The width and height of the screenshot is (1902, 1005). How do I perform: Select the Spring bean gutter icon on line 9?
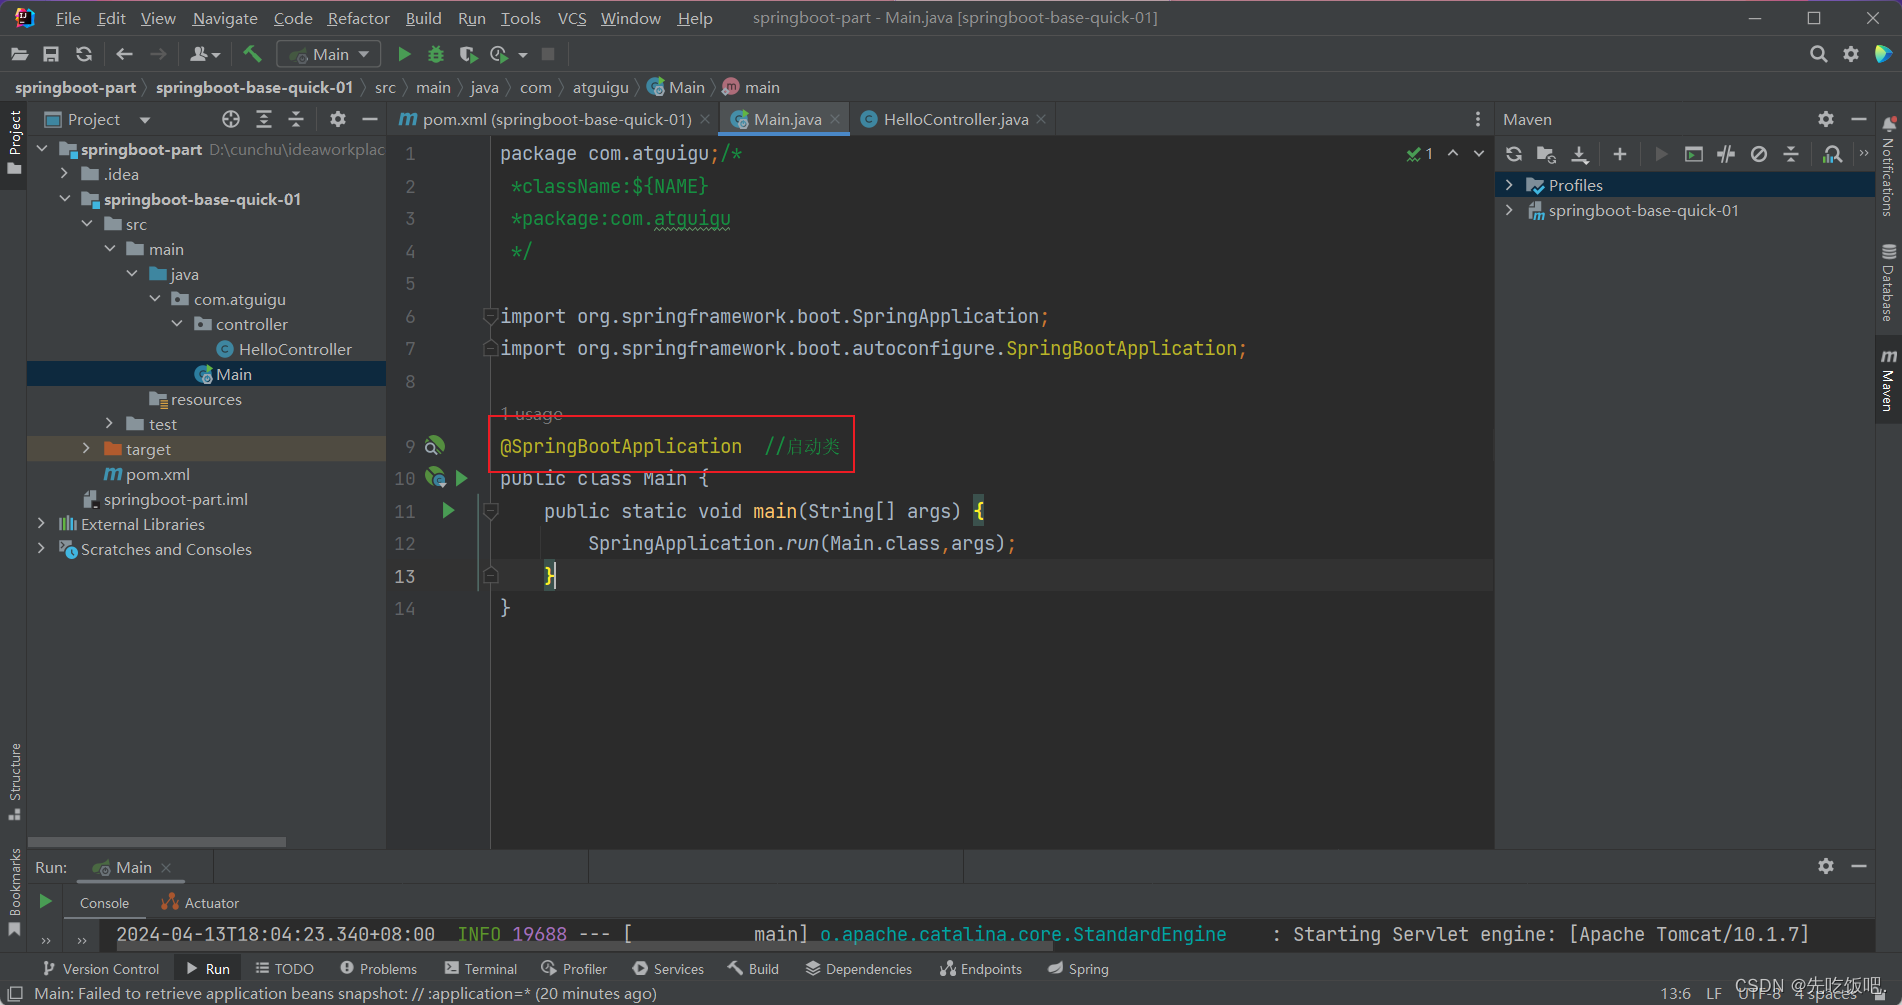pyautogui.click(x=434, y=446)
